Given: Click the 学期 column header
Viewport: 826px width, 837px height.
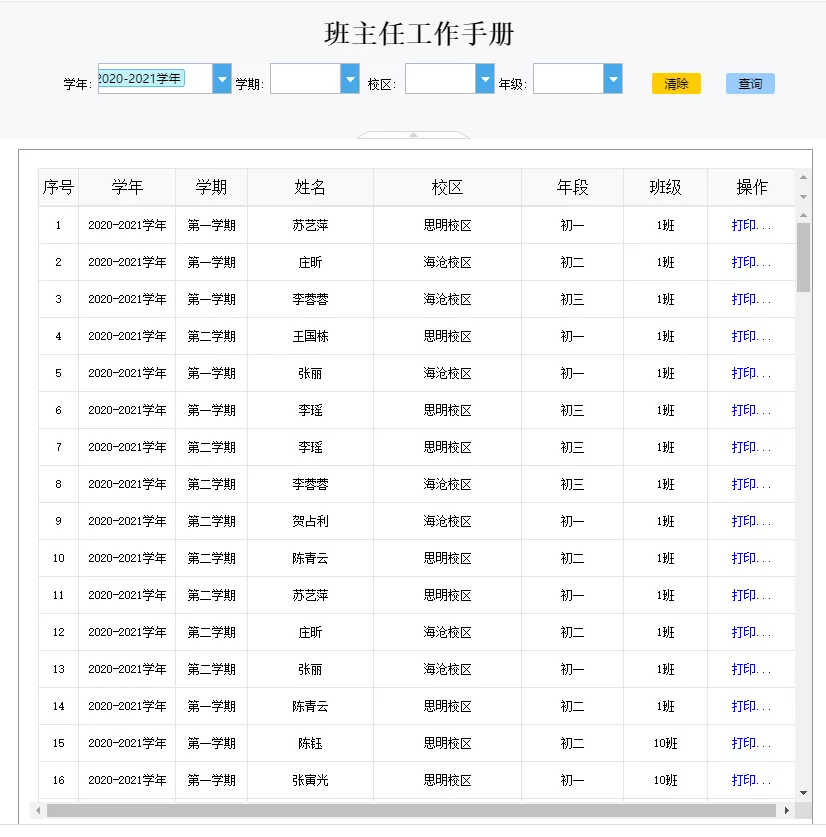Looking at the screenshot, I should 211,187.
